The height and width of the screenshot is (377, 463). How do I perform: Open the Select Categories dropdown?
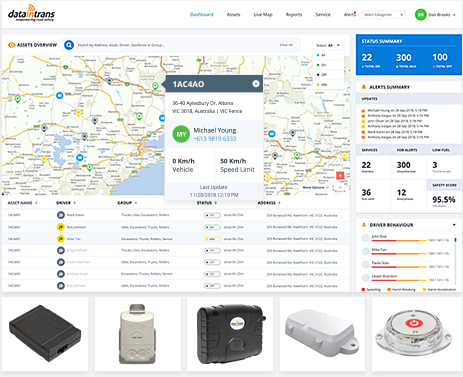click(383, 15)
